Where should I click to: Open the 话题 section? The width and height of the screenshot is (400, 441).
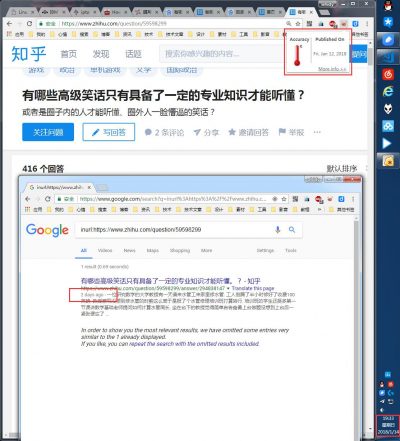coord(133,54)
